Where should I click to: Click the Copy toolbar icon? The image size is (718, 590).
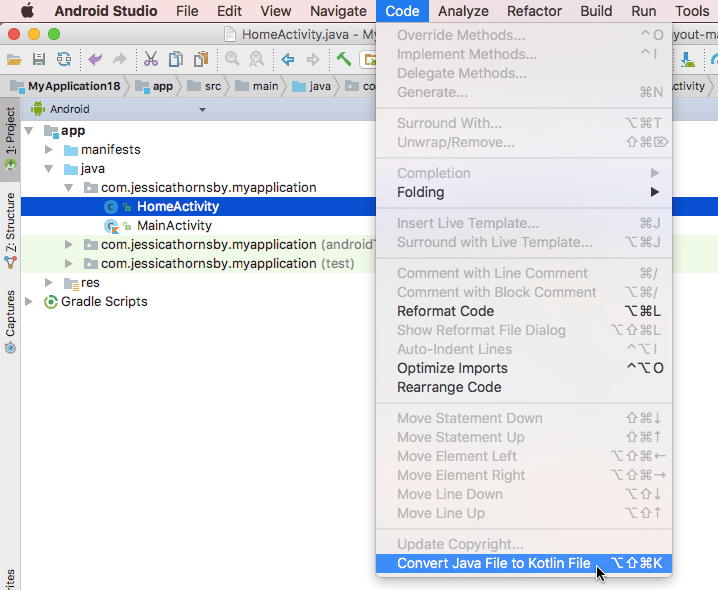click(175, 60)
